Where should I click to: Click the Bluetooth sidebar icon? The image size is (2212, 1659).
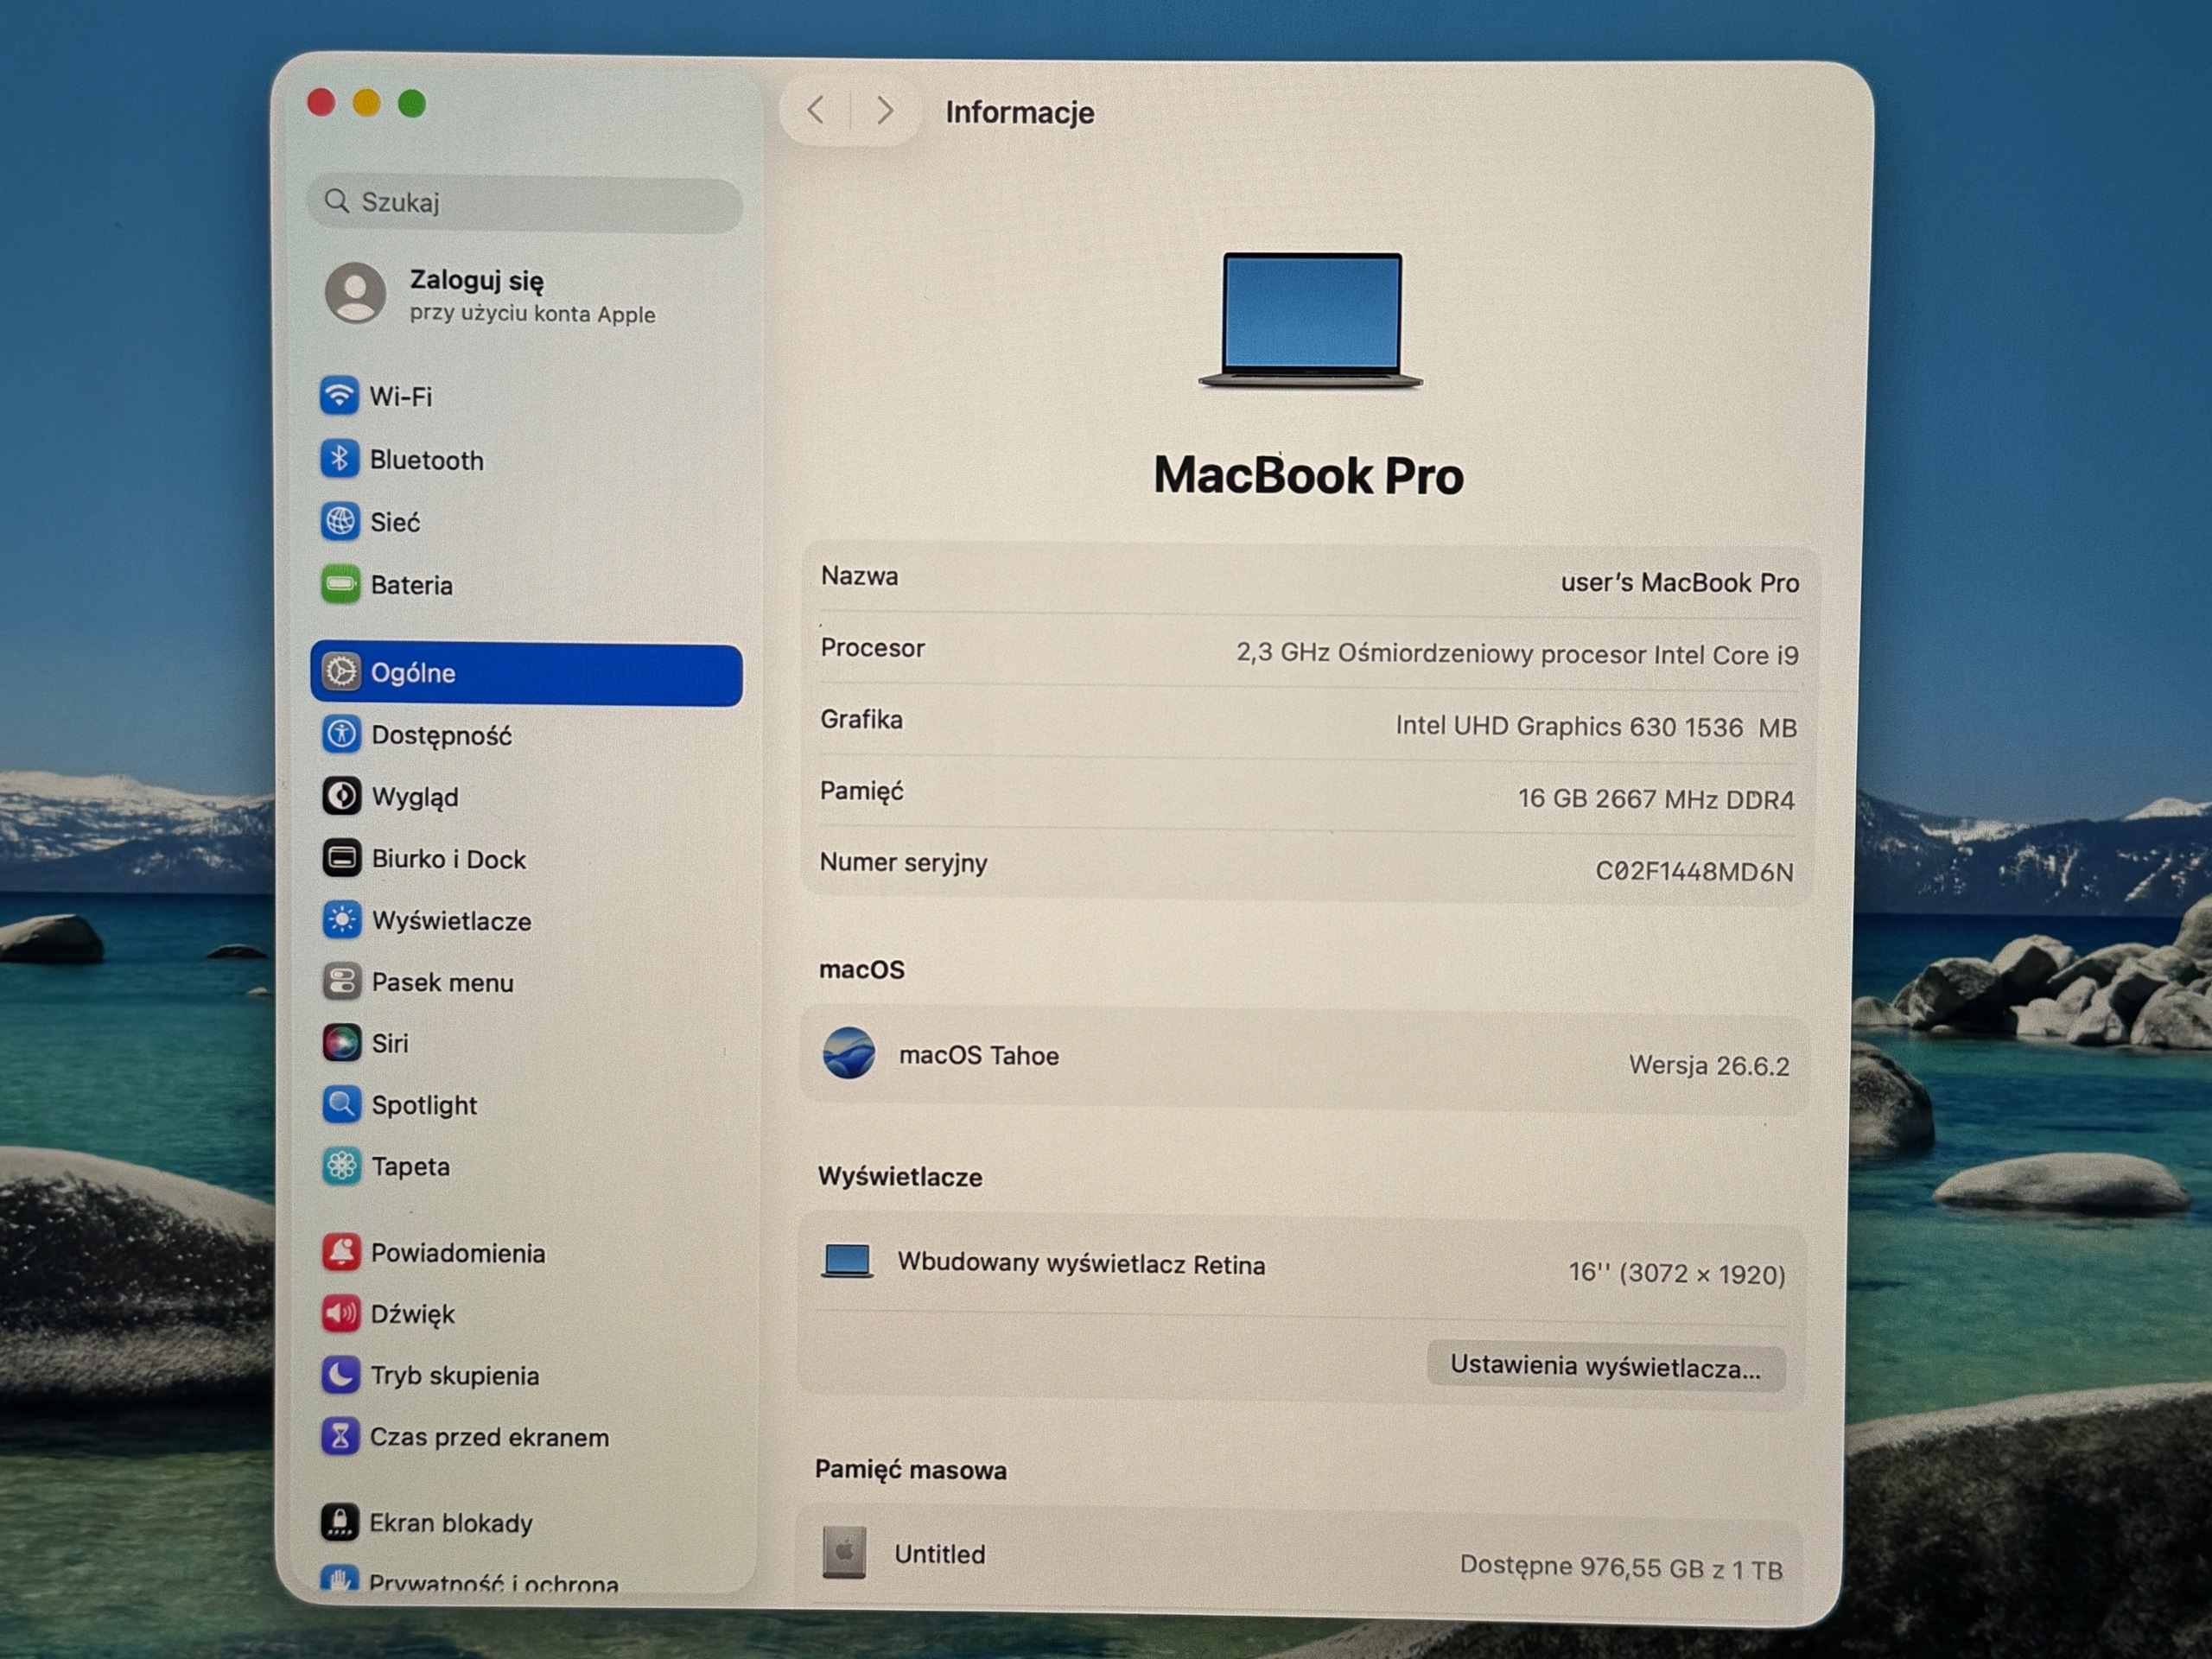(339, 458)
